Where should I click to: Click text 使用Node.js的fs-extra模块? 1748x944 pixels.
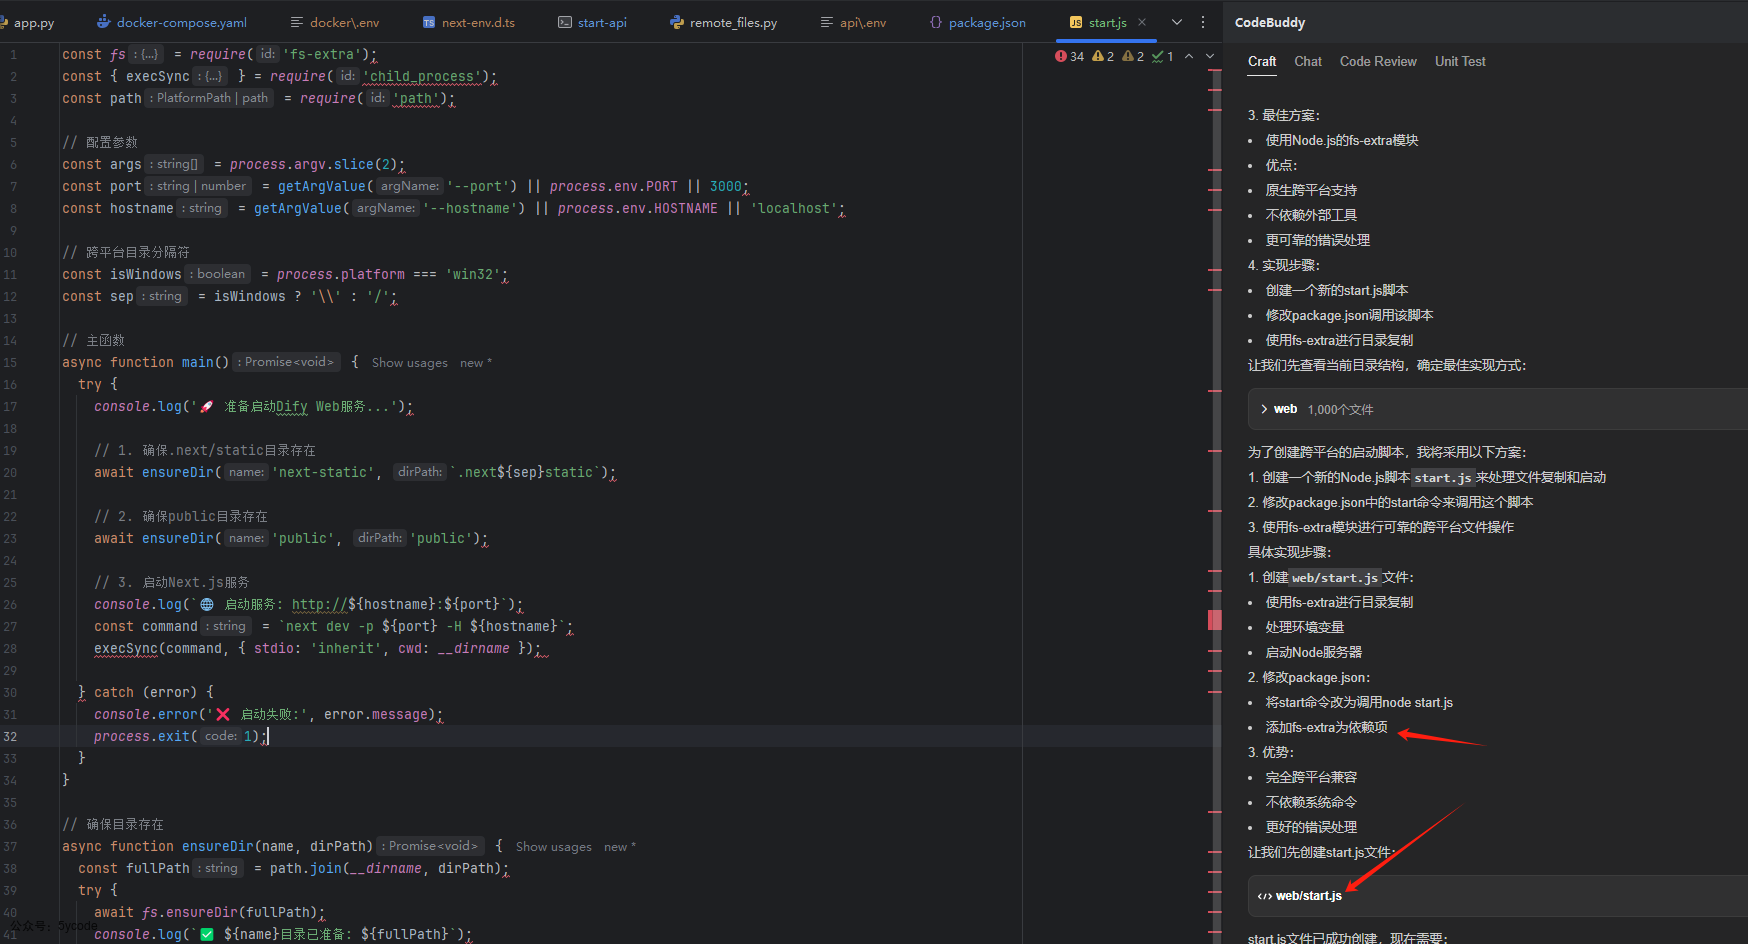(x=1342, y=141)
